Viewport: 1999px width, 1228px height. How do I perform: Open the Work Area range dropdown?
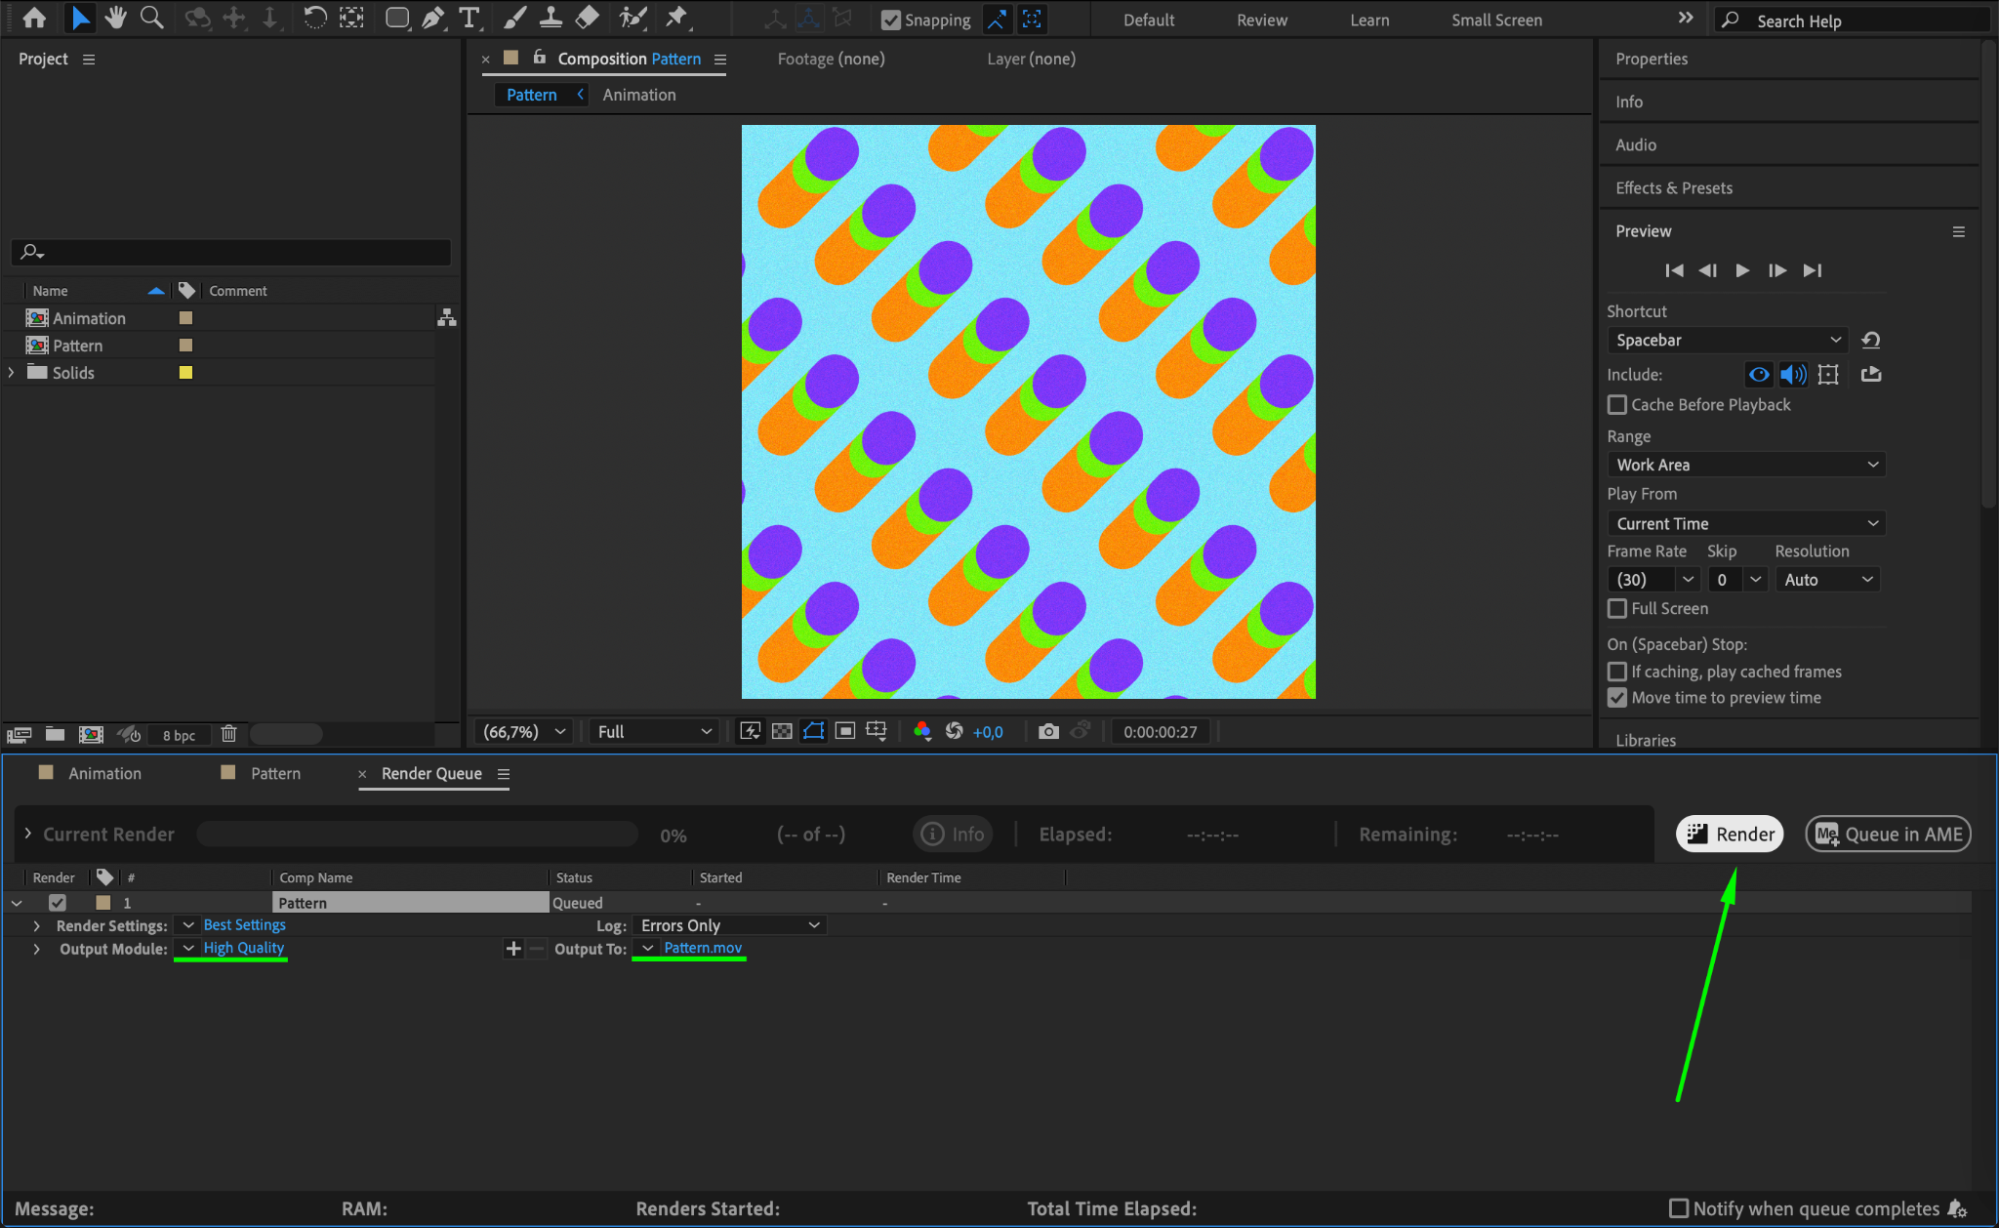(x=1746, y=465)
